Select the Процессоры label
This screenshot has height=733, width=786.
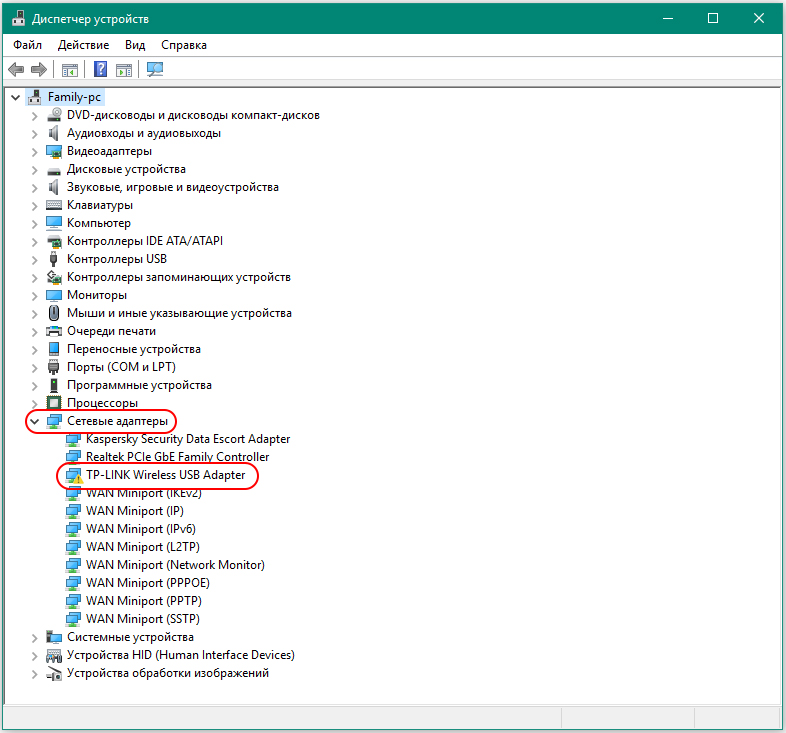coord(102,403)
